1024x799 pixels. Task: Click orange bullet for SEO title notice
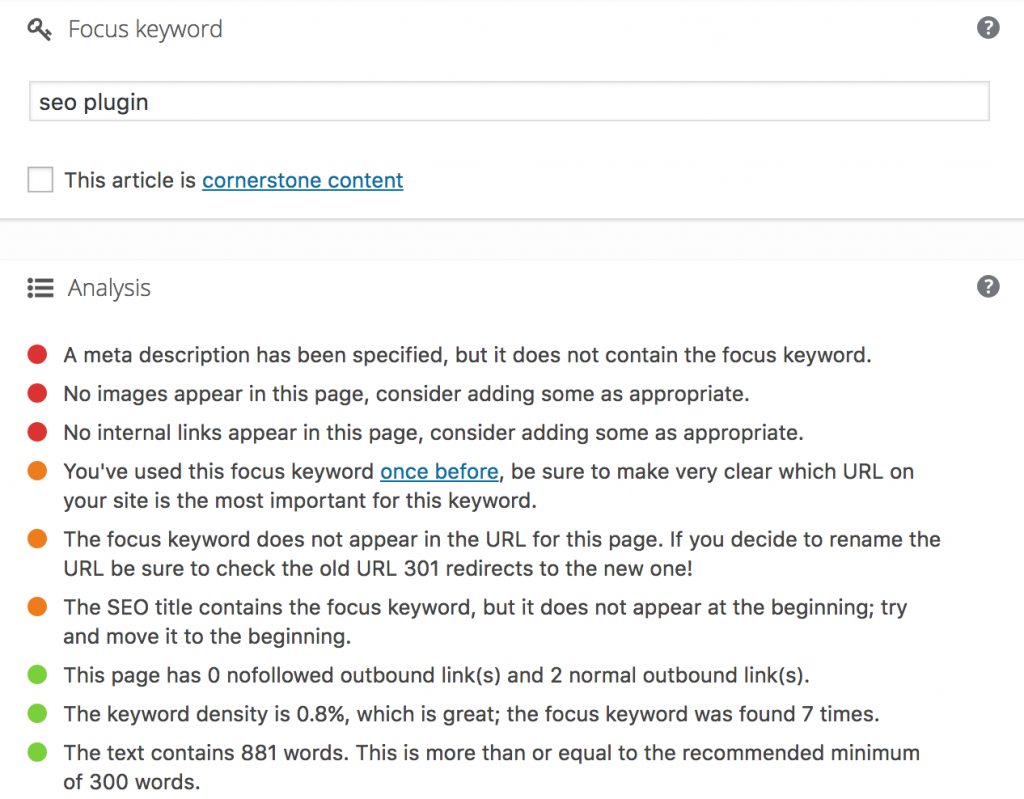38,608
